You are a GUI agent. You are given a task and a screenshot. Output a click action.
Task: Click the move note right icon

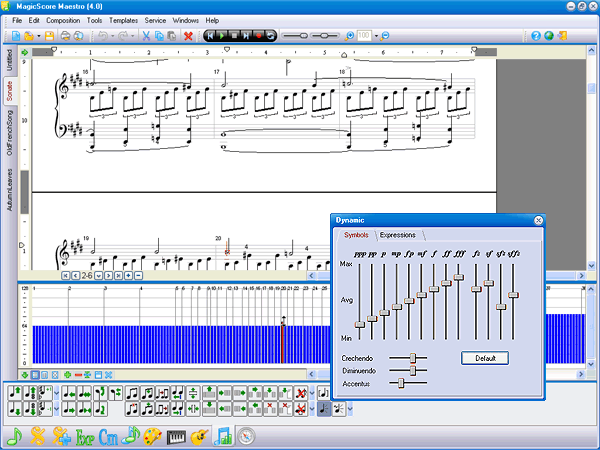(x=69, y=409)
